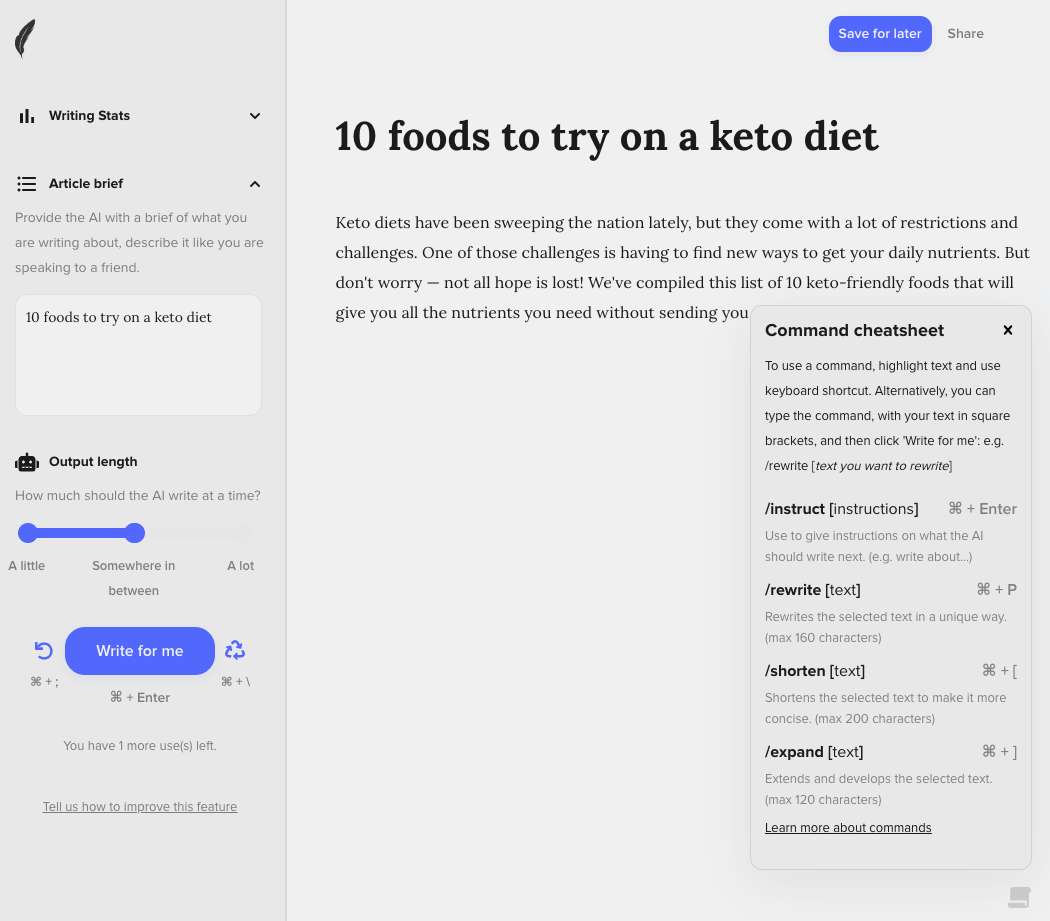Click the Writing Stats bar chart icon
The image size is (1050, 921).
27,116
